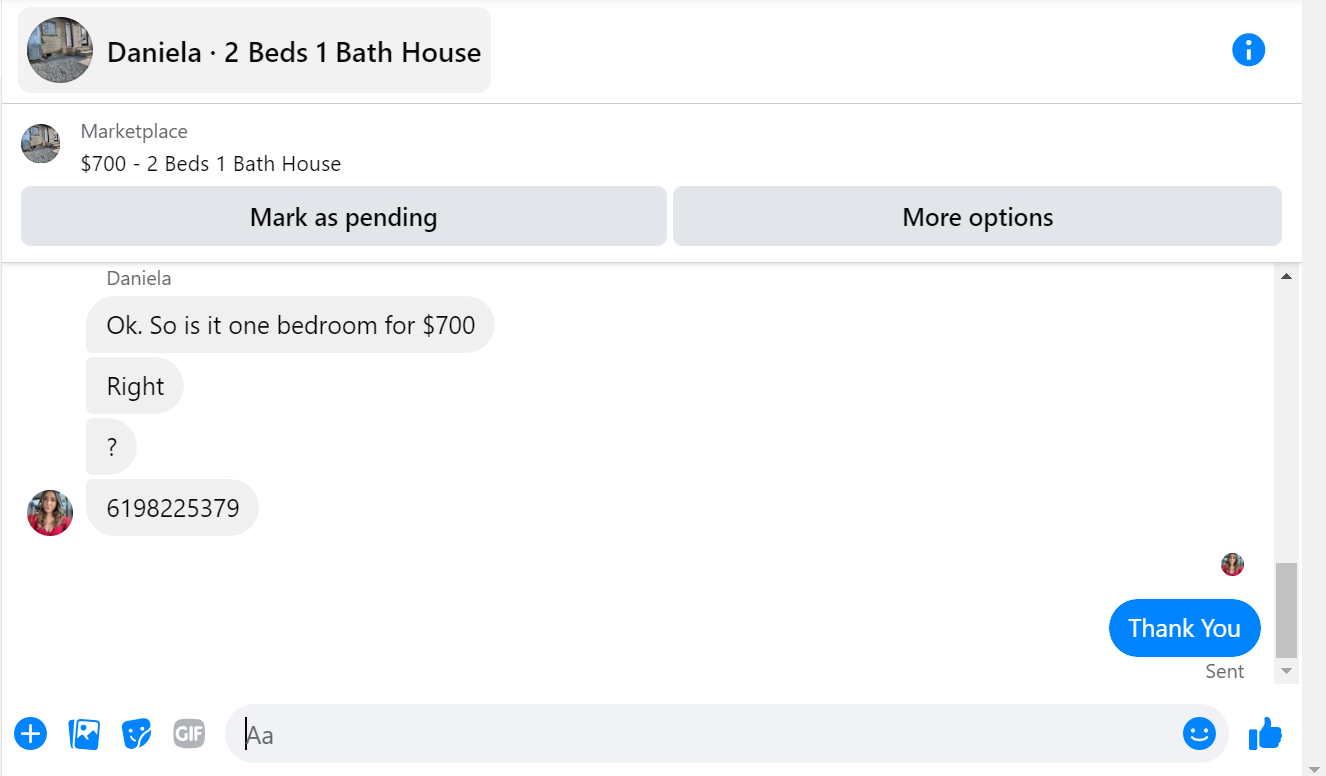Click the Thank You sent message
The height and width of the screenshot is (776, 1326).
pos(1184,628)
